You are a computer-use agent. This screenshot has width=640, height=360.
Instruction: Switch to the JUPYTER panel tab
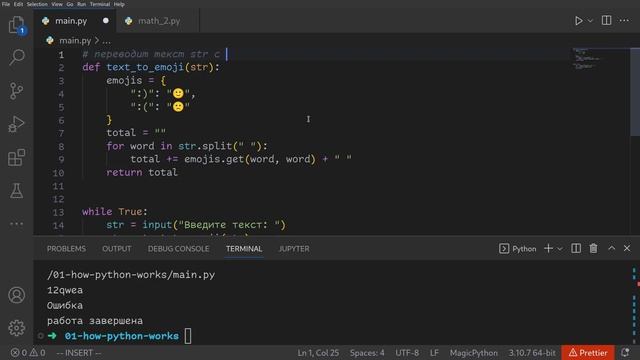click(294, 249)
